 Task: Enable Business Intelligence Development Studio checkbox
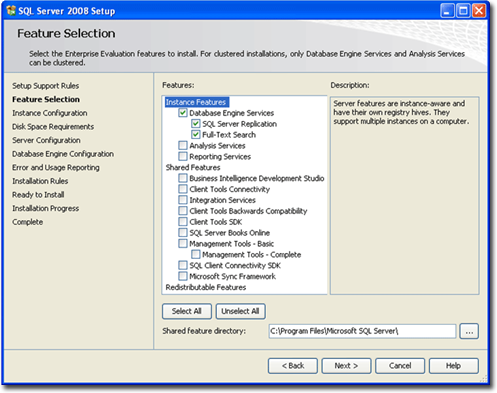pos(183,178)
